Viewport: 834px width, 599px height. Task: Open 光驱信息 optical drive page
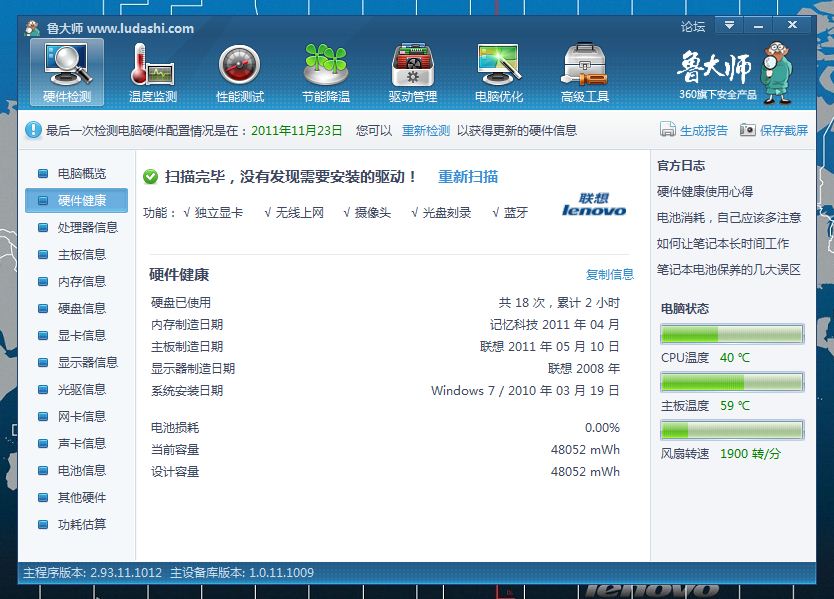[77, 389]
